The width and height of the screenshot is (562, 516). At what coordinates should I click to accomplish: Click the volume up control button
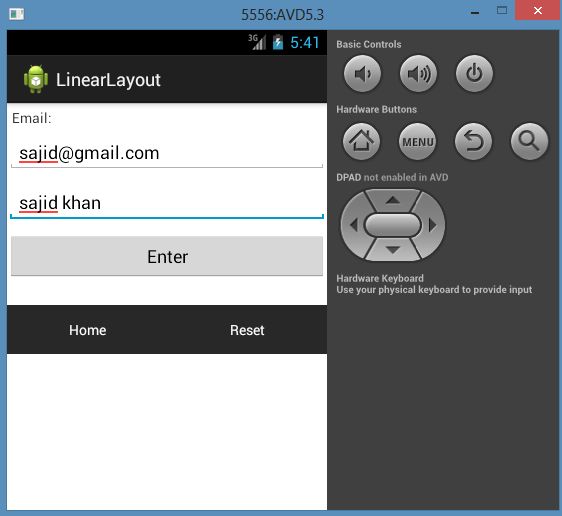click(418, 73)
